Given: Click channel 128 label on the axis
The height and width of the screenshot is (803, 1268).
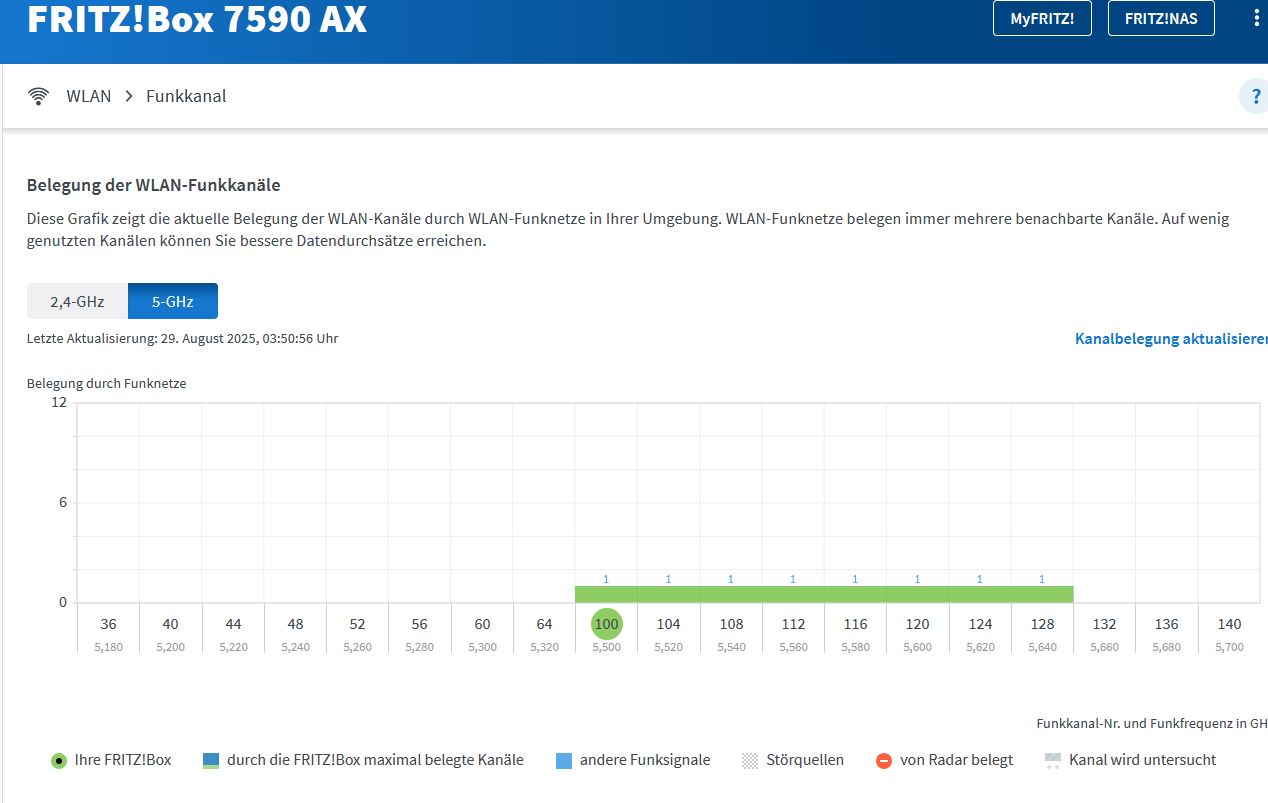Looking at the screenshot, I should 1042,624.
